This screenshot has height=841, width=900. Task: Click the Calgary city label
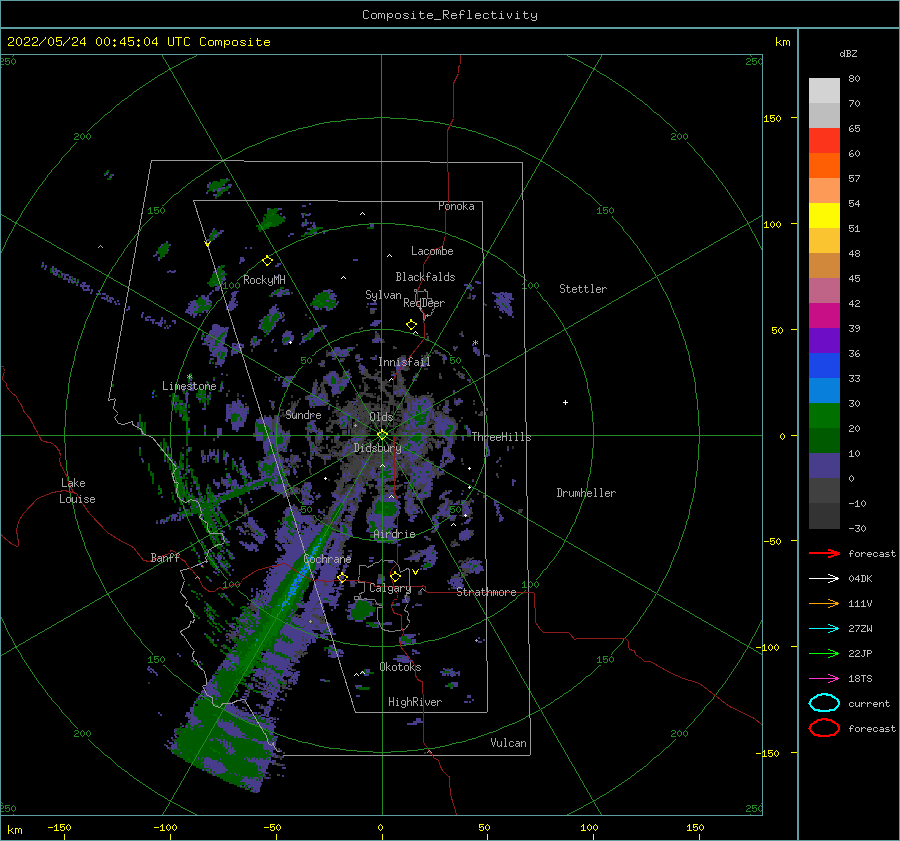390,588
